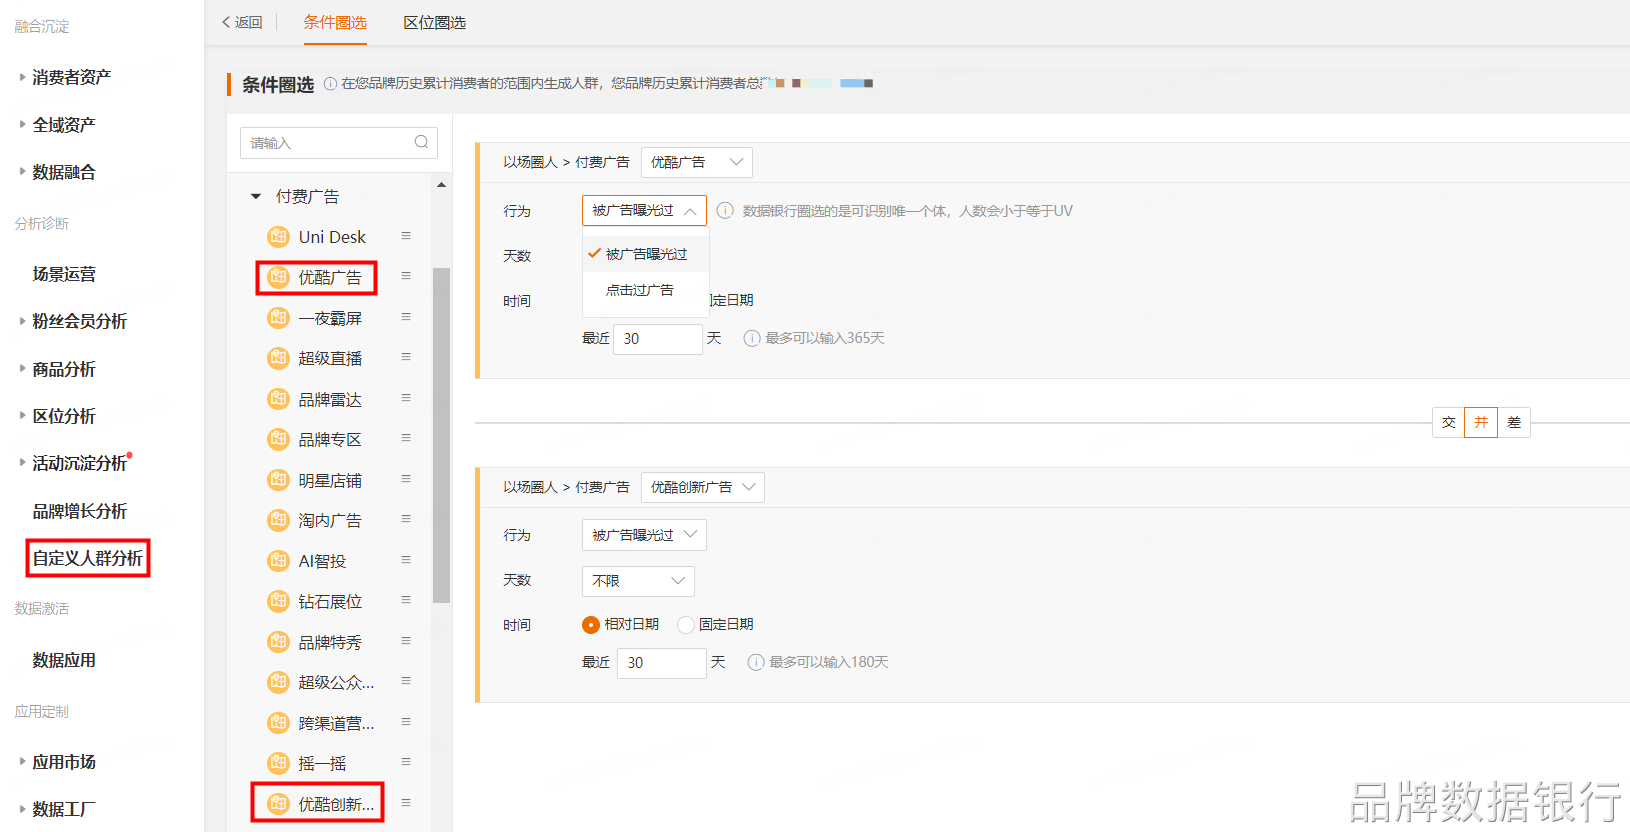Click the Uni Desk channel icon

click(x=279, y=237)
